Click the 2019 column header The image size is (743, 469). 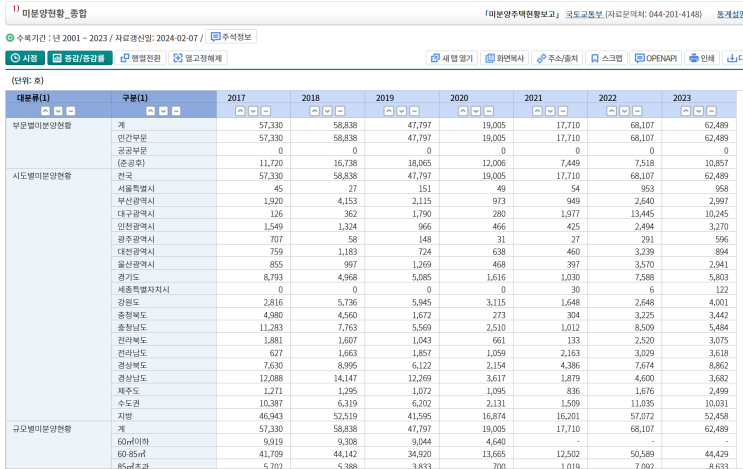click(x=385, y=98)
